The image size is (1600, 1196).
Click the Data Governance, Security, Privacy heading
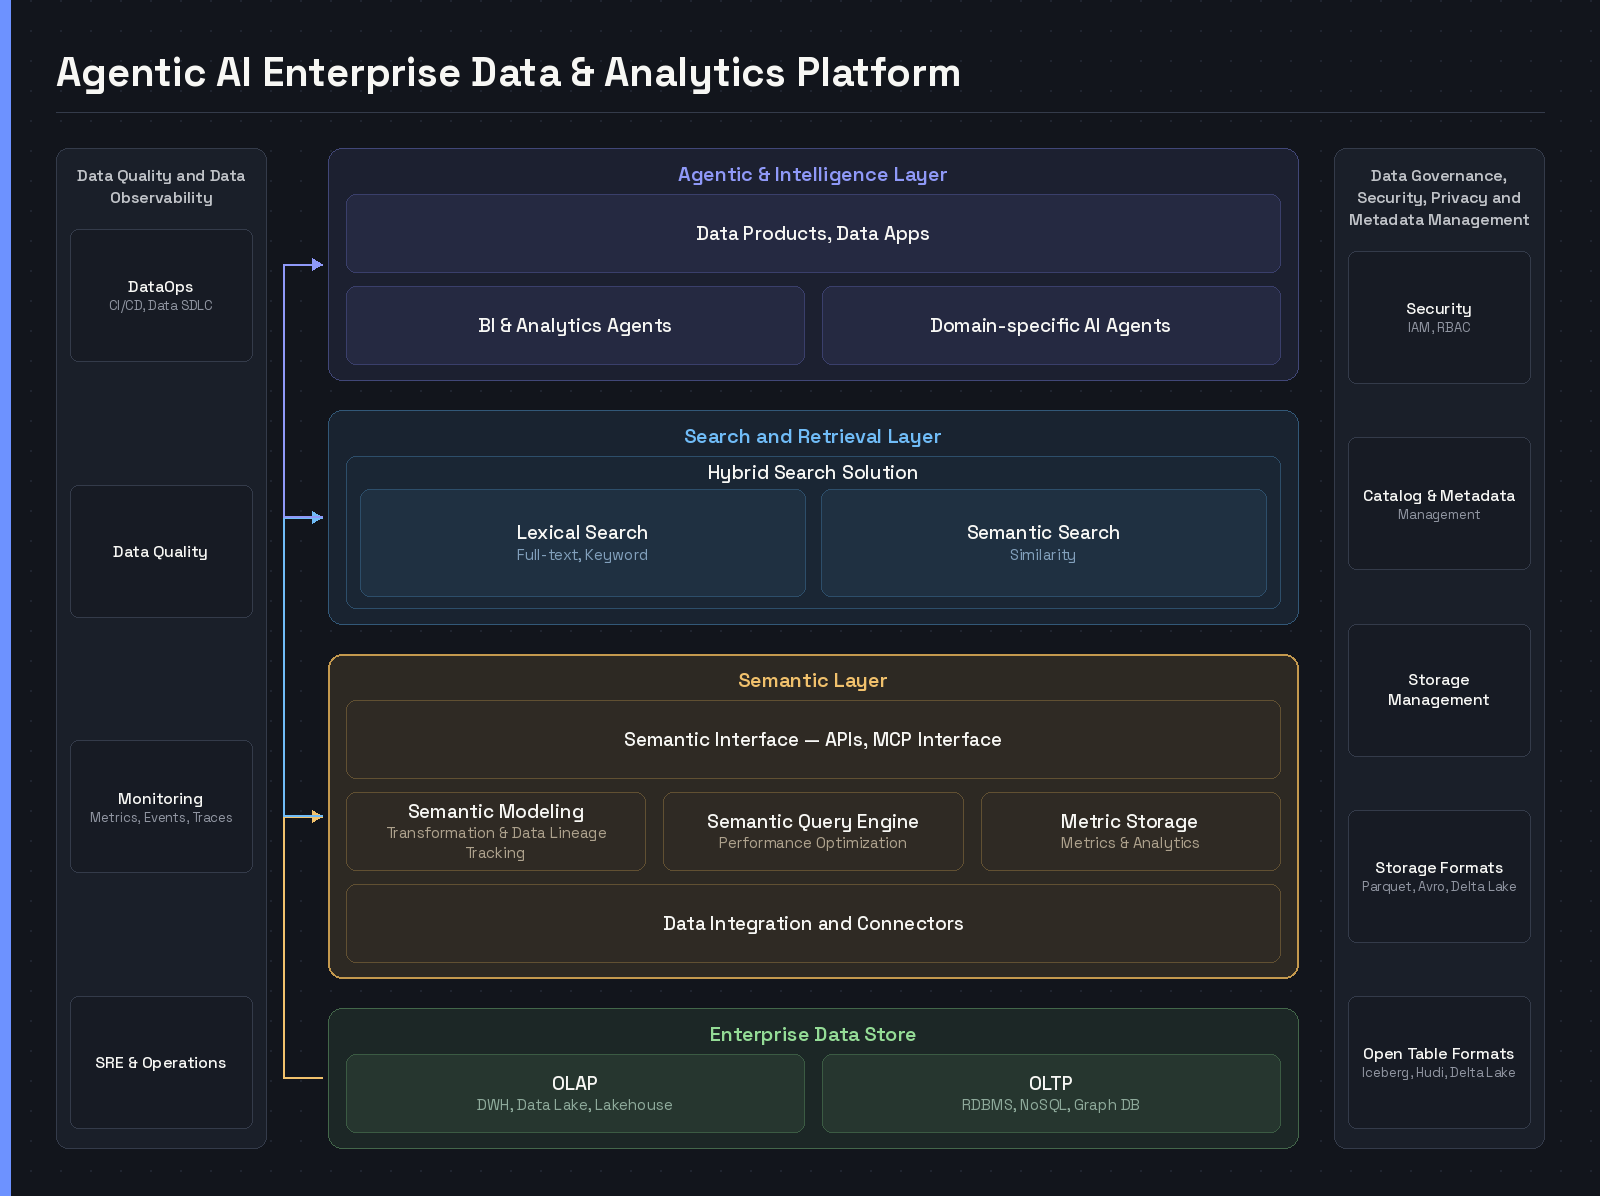(x=1439, y=198)
